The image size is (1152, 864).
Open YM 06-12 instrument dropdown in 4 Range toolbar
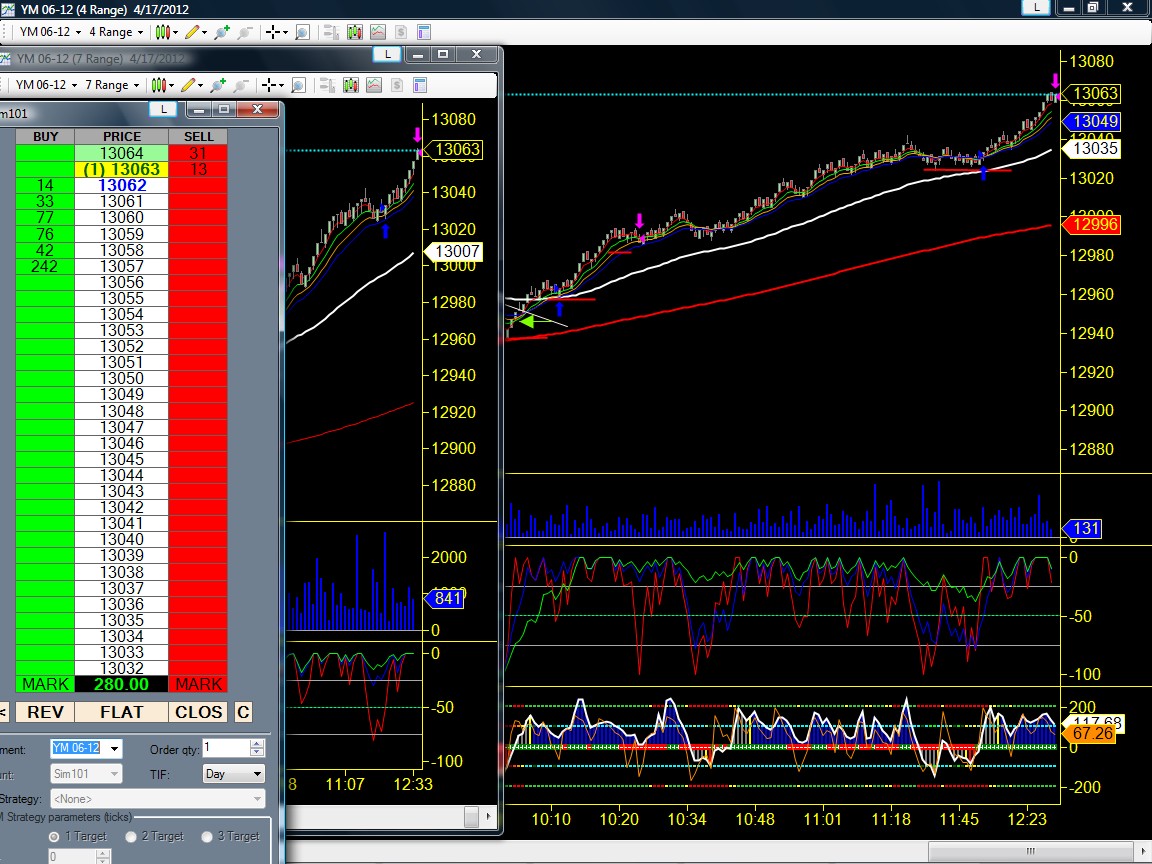[x=50, y=32]
